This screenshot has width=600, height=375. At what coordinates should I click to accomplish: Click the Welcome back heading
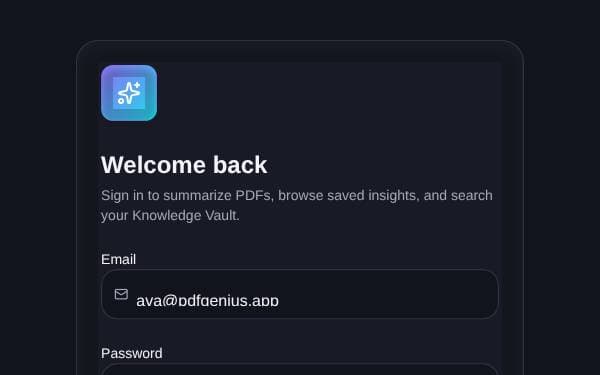click(184, 165)
